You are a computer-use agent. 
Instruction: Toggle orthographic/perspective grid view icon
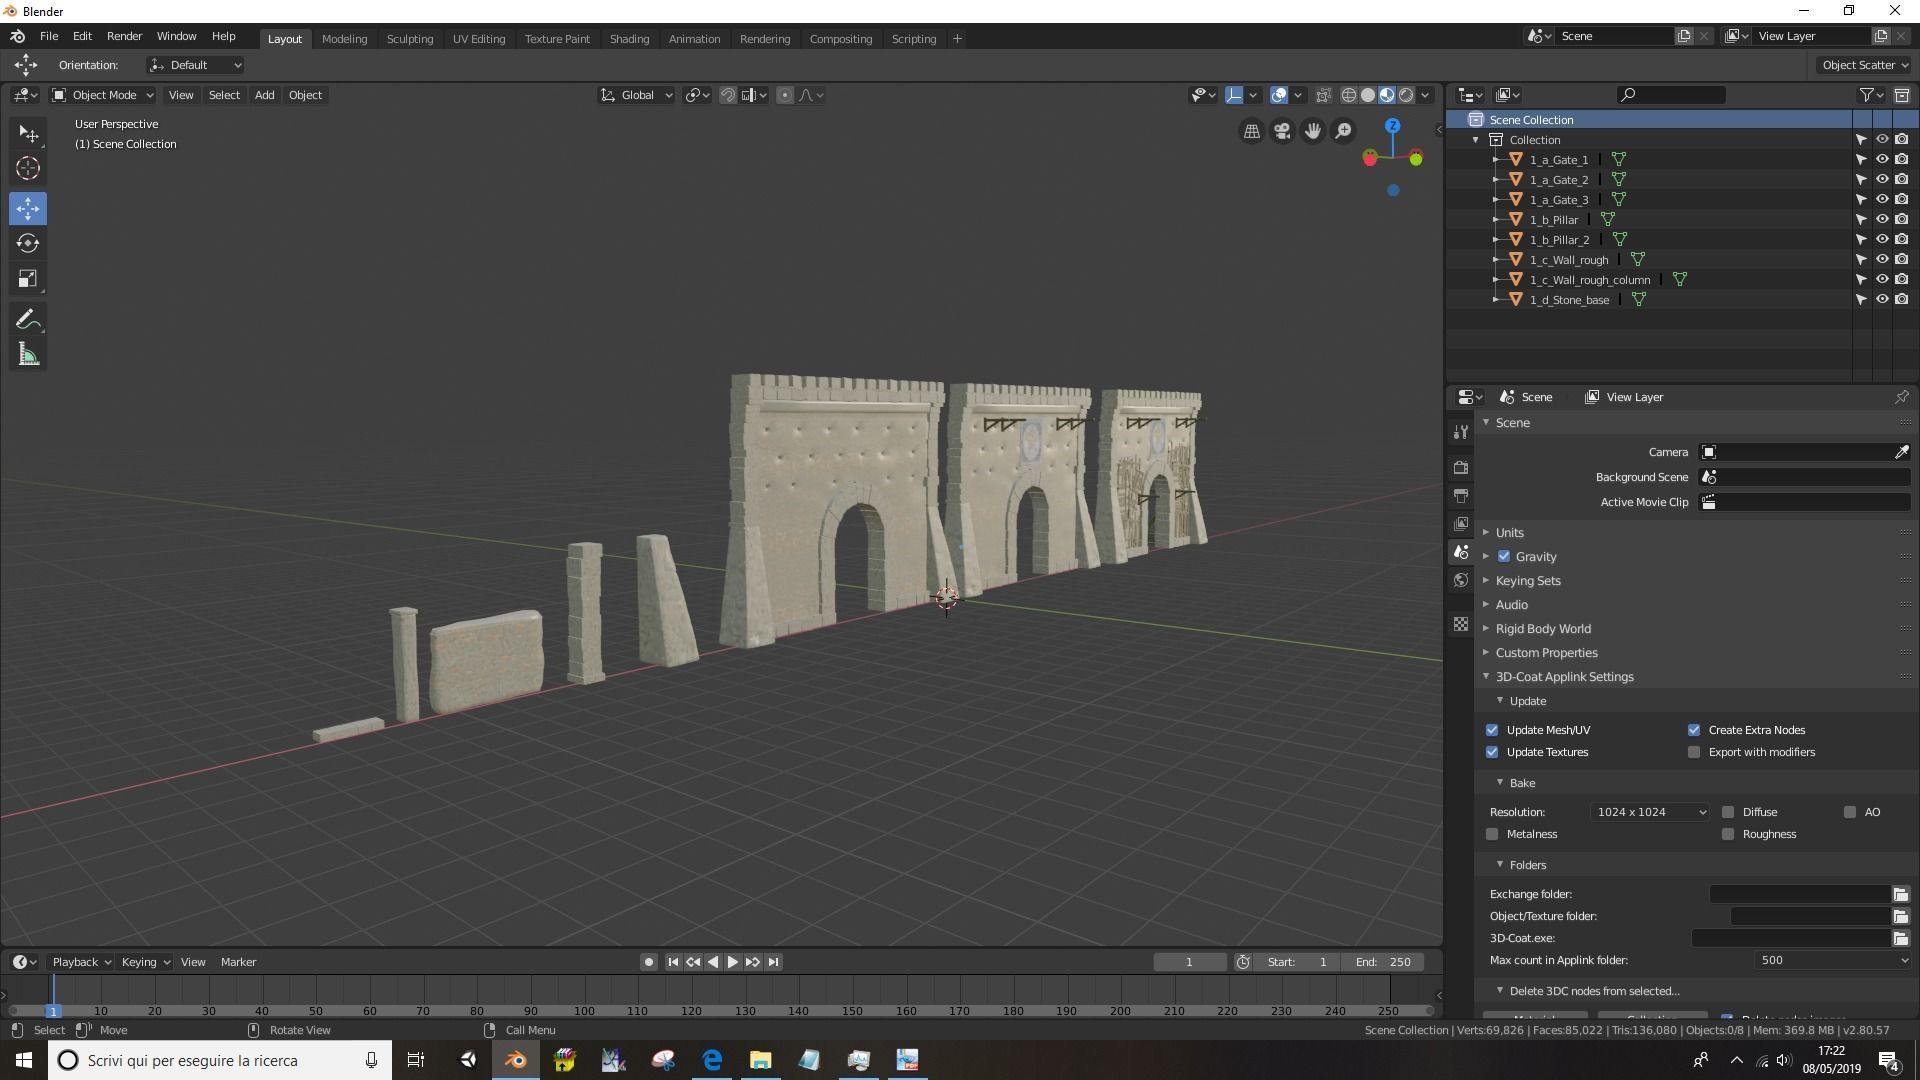point(1251,131)
